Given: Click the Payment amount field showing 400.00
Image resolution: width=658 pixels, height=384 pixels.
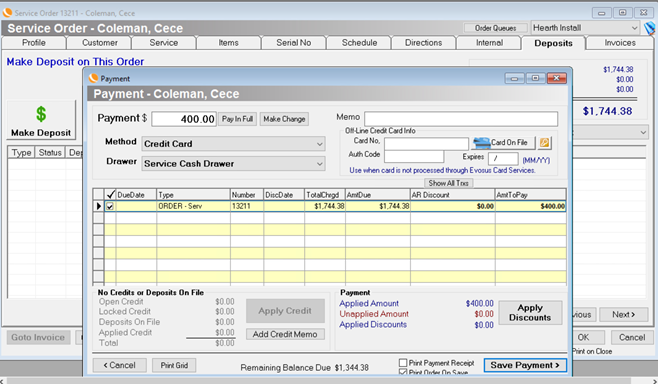Looking at the screenshot, I should point(183,119).
